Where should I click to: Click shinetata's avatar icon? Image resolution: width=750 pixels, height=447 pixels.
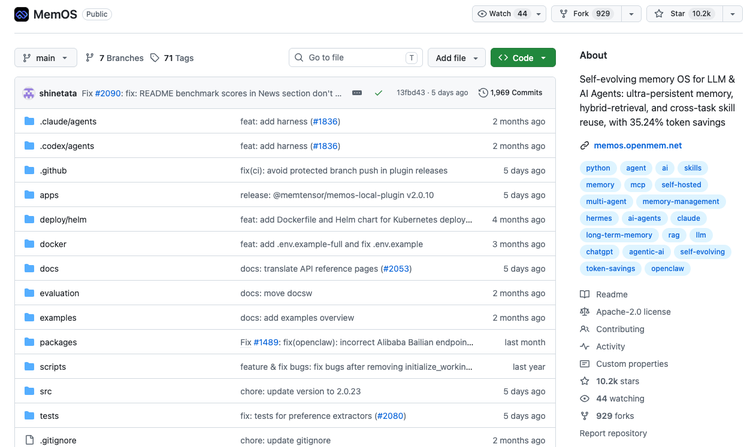point(29,93)
